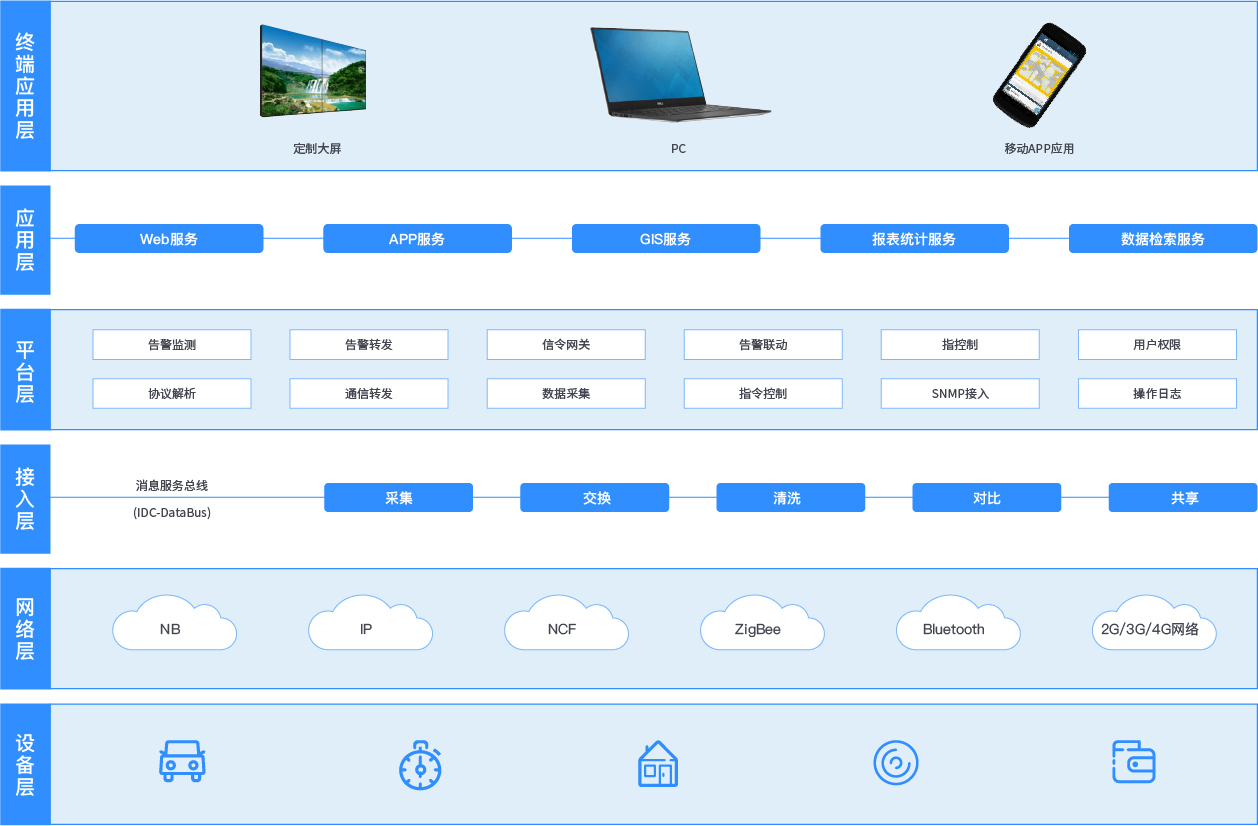This screenshot has width=1258, height=826.
Task: Select the 网络层 sidebar label
Action: [x=24, y=627]
